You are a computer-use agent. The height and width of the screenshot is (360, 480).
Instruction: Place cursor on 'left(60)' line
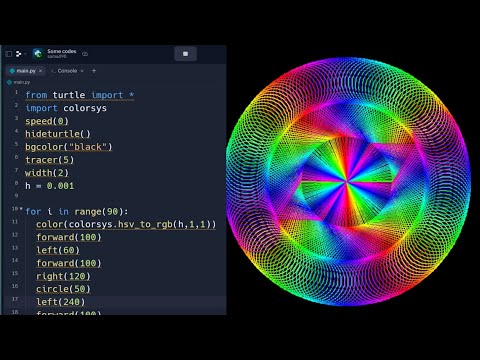[x=58, y=250]
